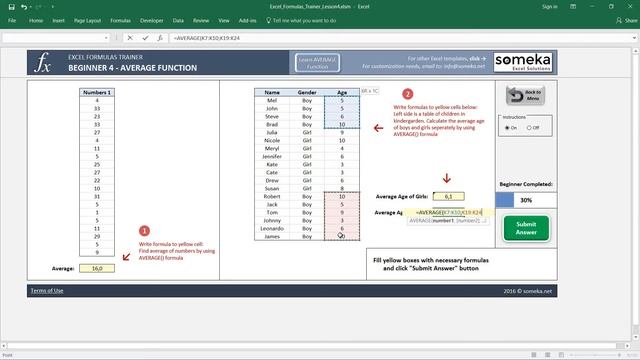The width and height of the screenshot is (640, 360).
Task: Click the value 29 in Numbers 1
Action: (97, 237)
